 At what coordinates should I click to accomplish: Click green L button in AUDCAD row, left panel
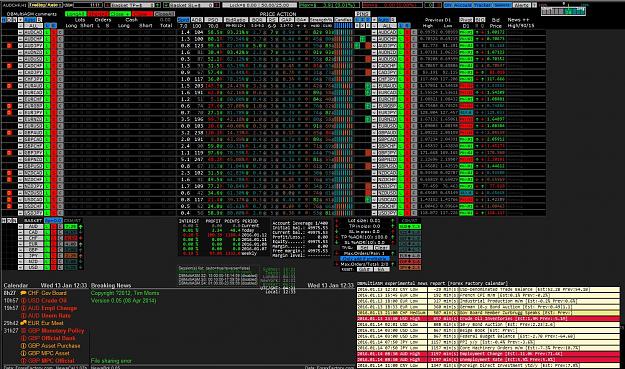47,32
